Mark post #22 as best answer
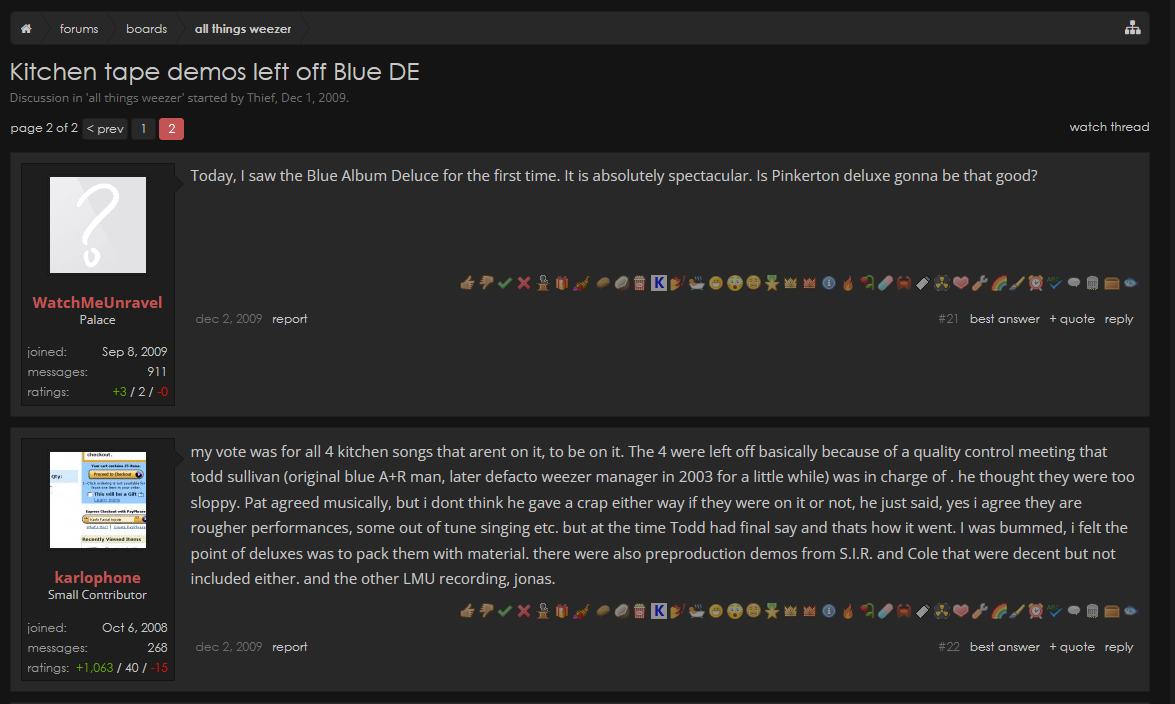 point(1004,647)
